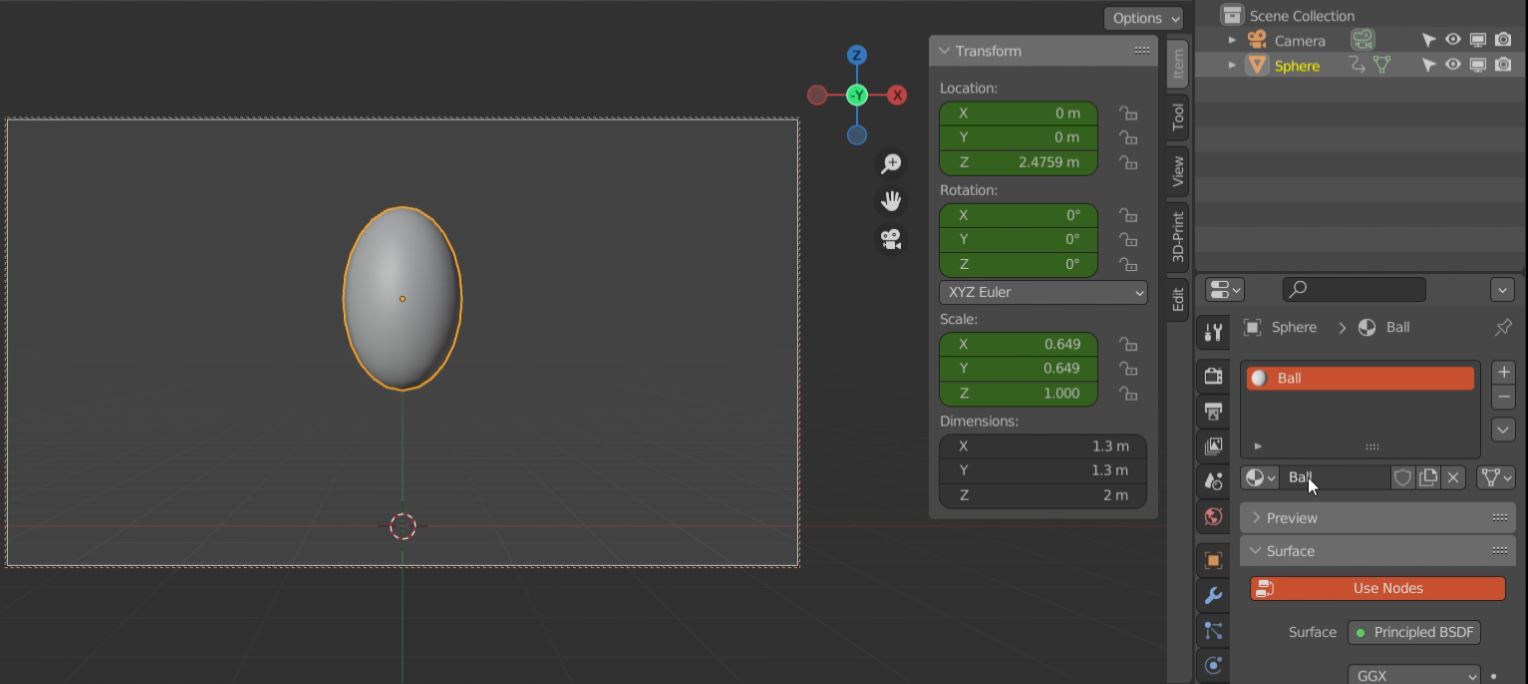Toggle camera view with the camera icon
Image resolution: width=1528 pixels, height=684 pixels.
(x=890, y=240)
